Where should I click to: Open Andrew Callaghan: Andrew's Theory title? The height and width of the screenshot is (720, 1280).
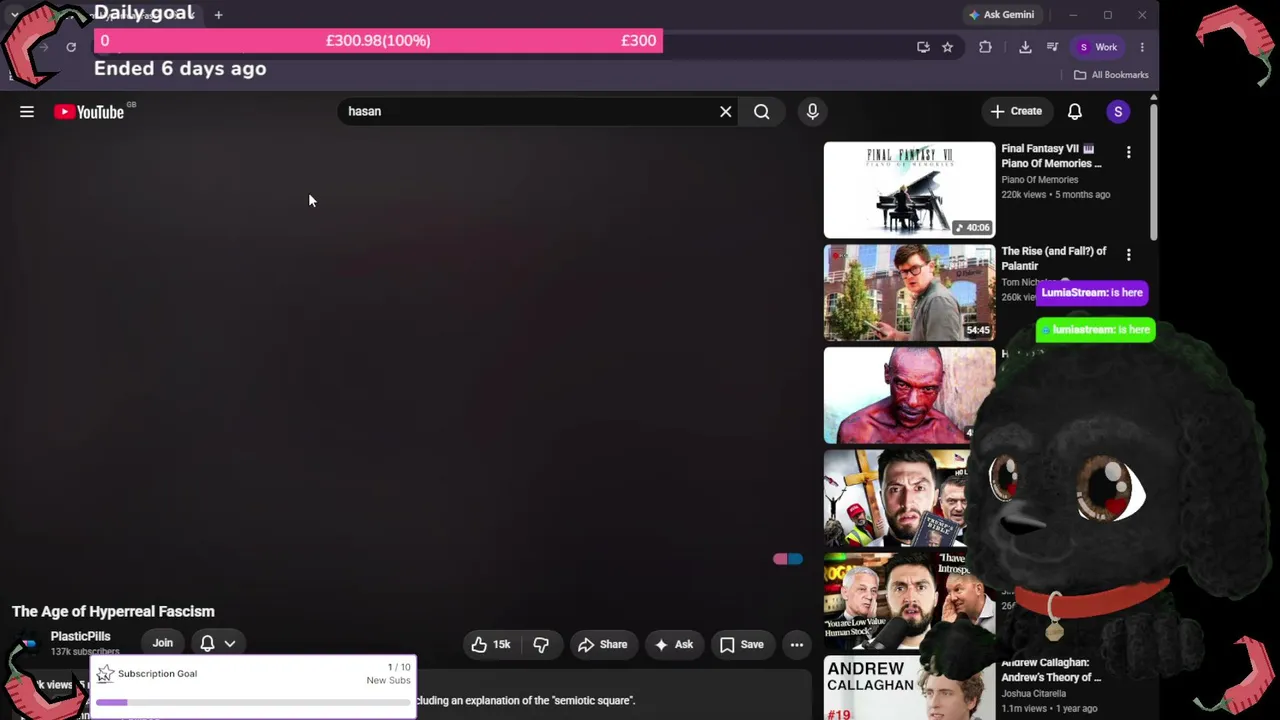click(x=1051, y=670)
